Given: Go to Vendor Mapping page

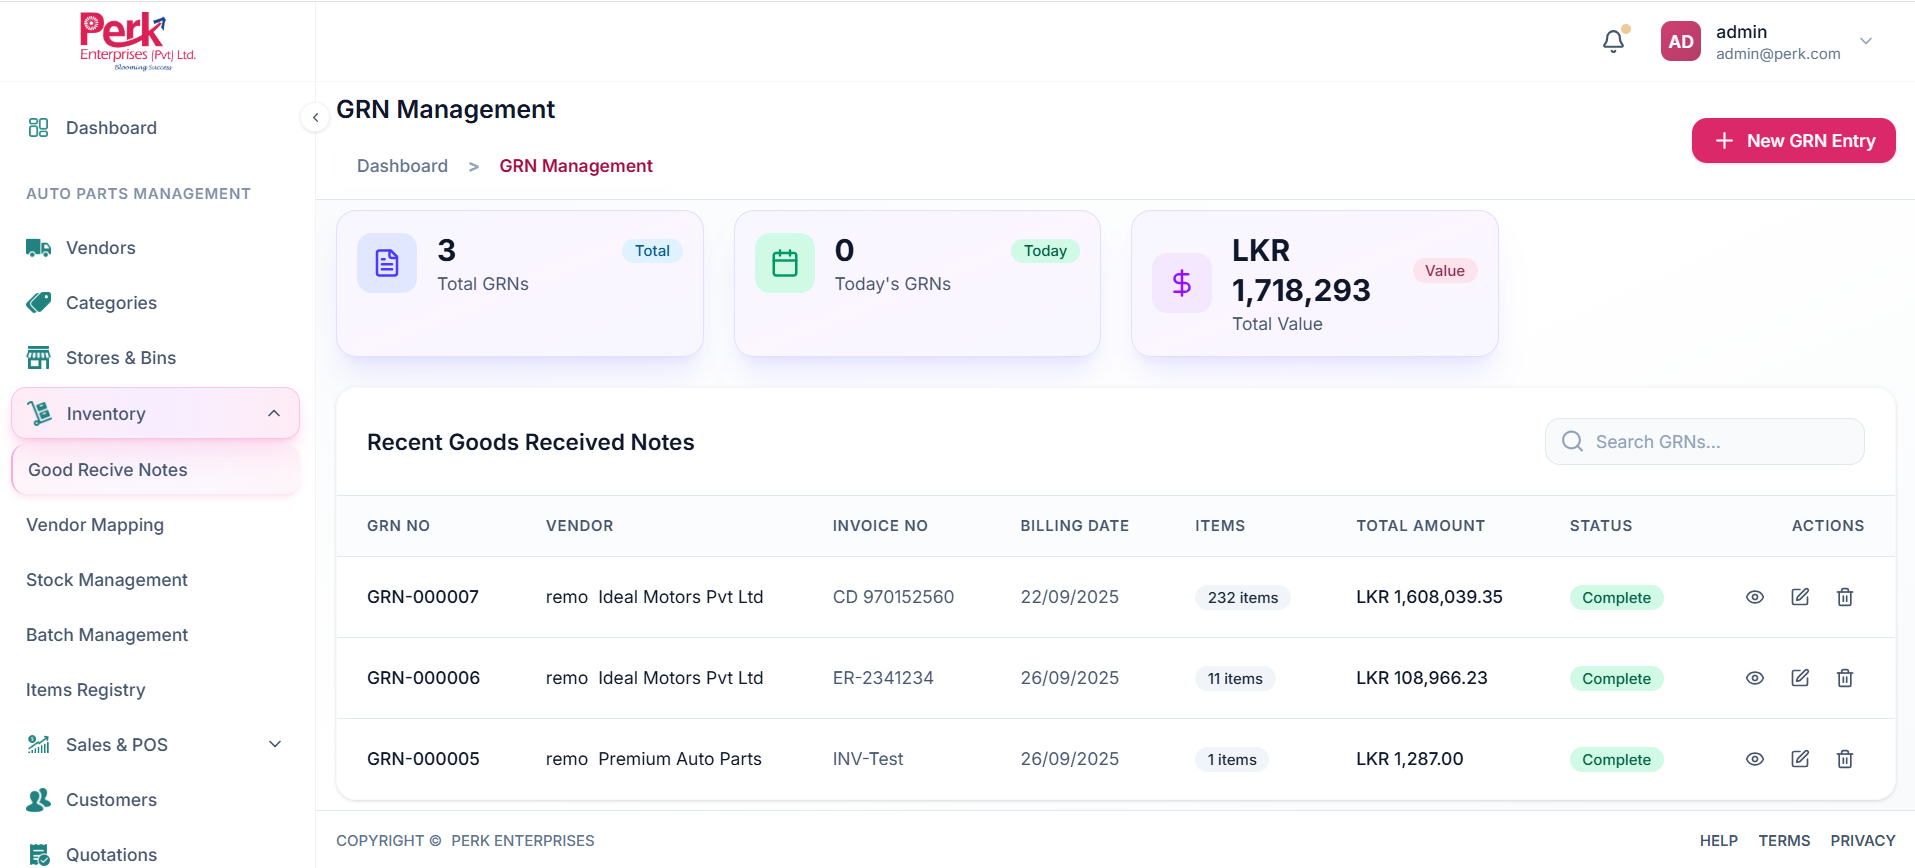Looking at the screenshot, I should point(95,525).
